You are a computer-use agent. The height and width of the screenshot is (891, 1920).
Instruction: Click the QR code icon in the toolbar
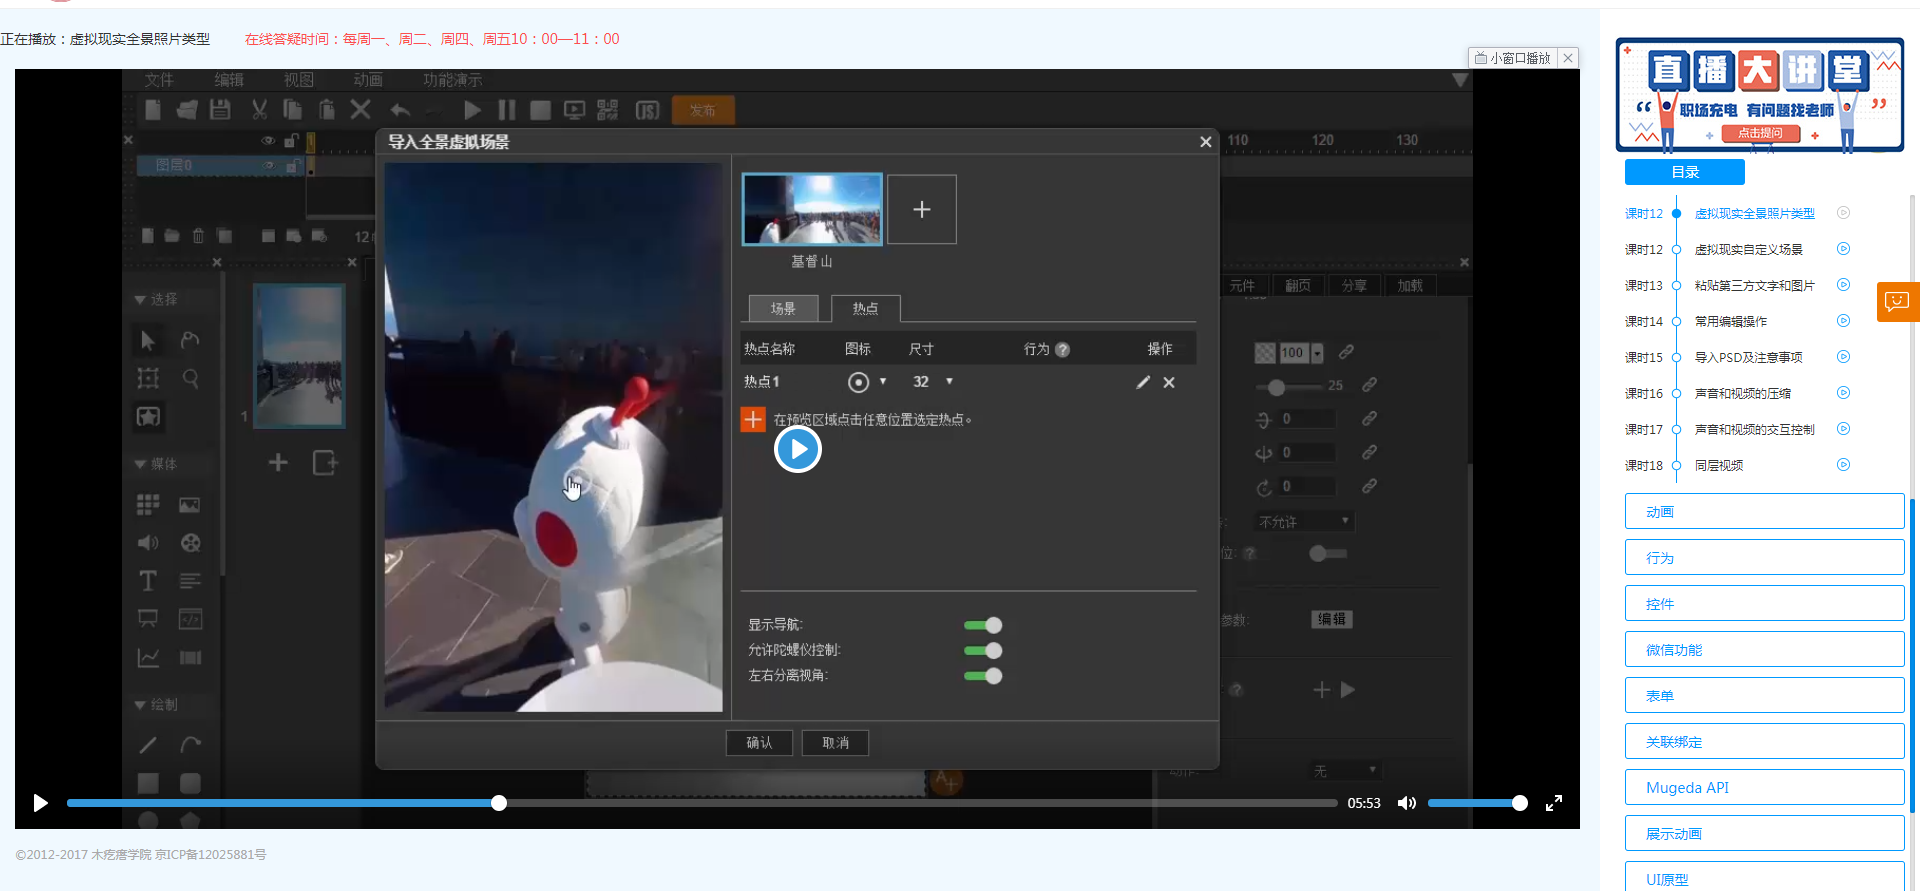tap(608, 110)
